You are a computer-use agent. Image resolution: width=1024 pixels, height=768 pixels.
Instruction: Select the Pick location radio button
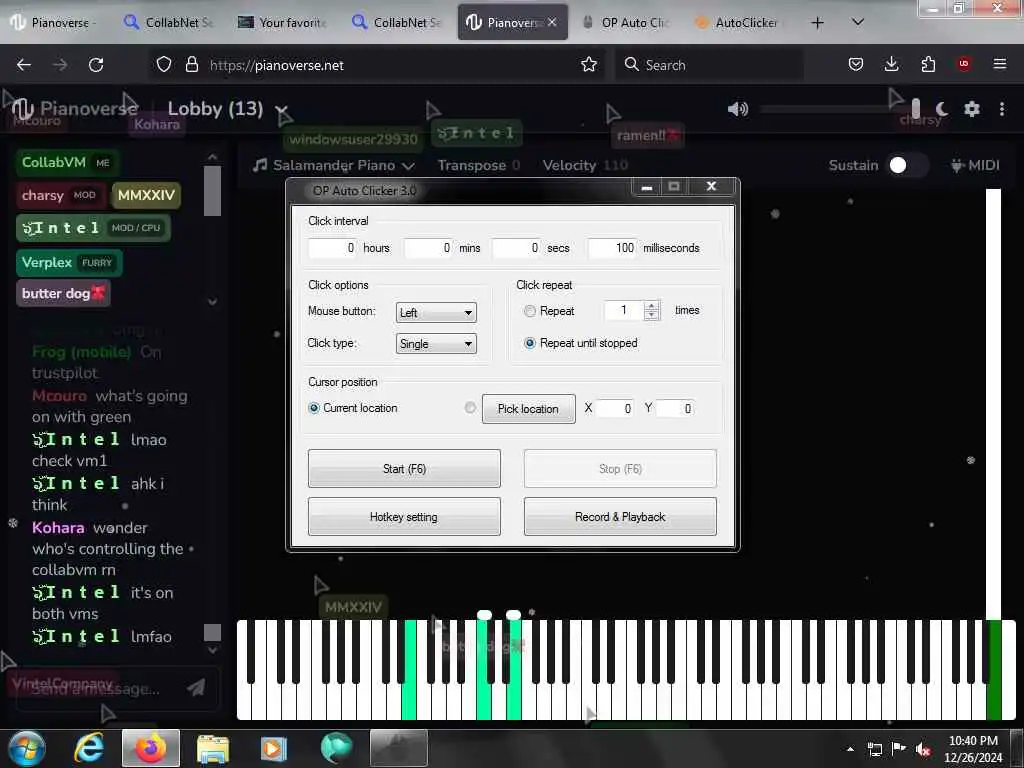click(470, 408)
